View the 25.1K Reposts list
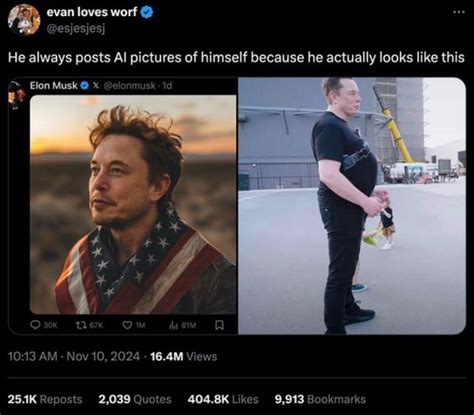 45,399
